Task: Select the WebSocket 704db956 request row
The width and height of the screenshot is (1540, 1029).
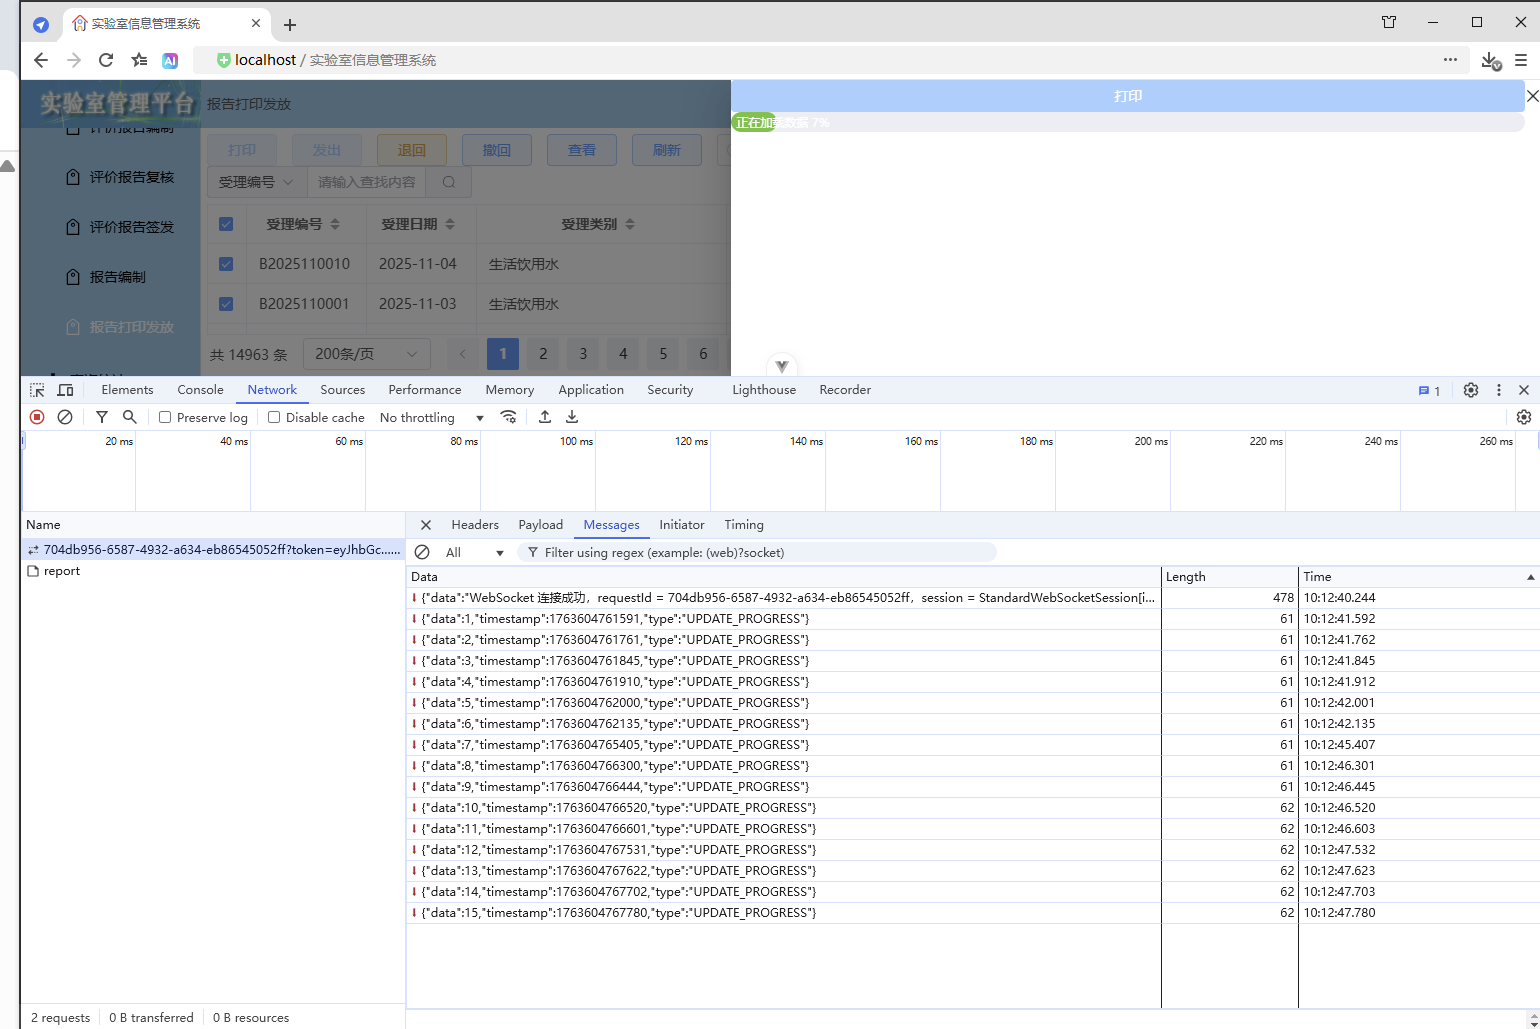Action: coord(213,550)
